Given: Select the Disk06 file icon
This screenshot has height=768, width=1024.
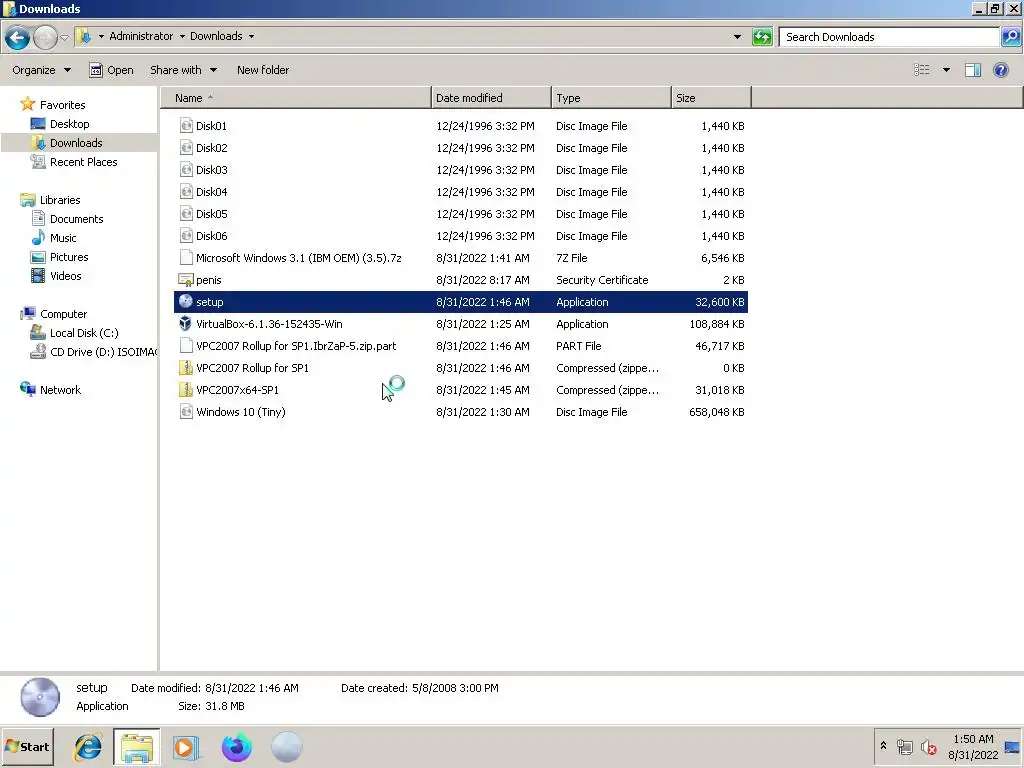Looking at the screenshot, I should coord(186,236).
